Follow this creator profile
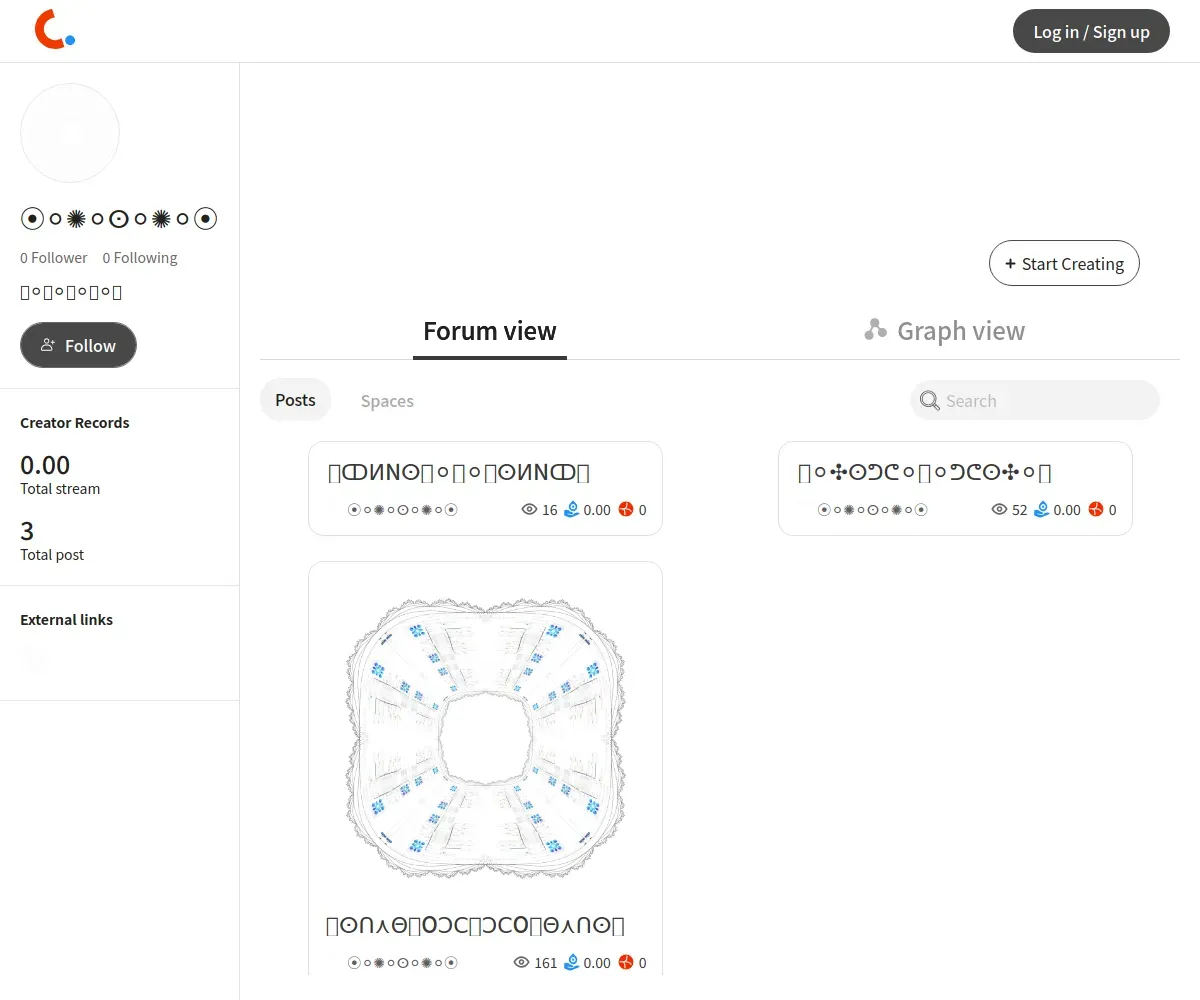The image size is (1200, 1000). pyautogui.click(x=78, y=345)
